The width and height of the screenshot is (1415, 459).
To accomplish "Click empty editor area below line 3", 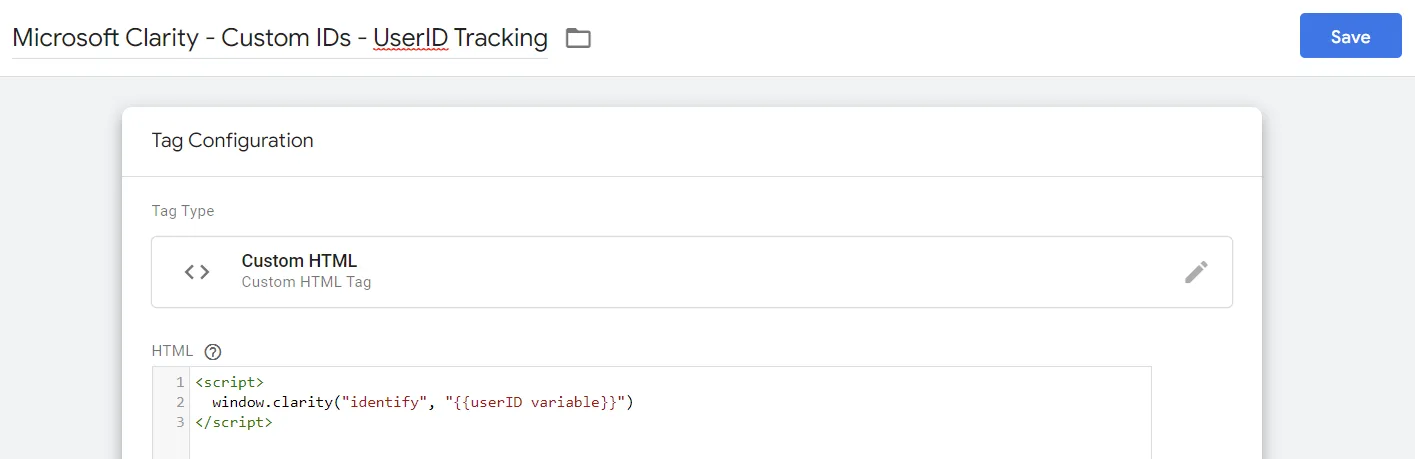I will [x=670, y=445].
